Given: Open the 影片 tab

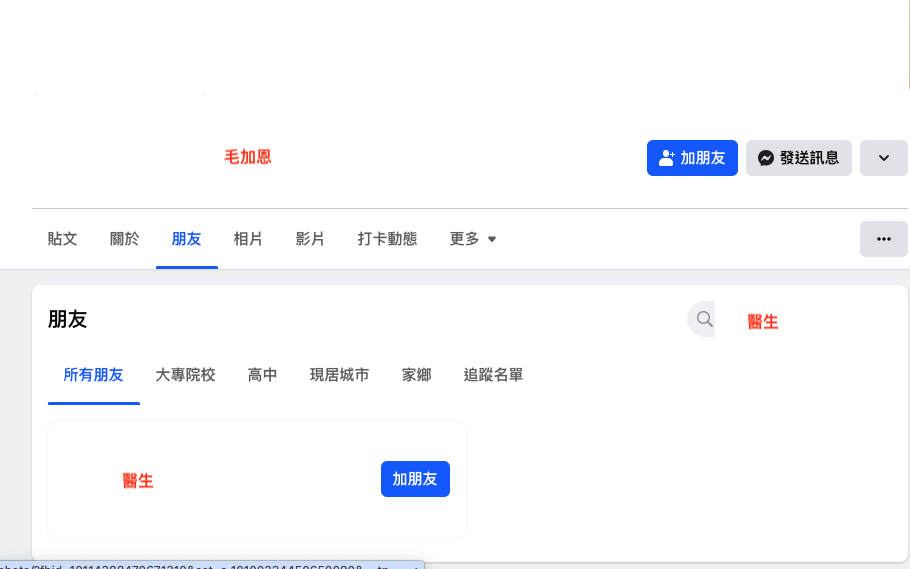Looking at the screenshot, I should [310, 239].
